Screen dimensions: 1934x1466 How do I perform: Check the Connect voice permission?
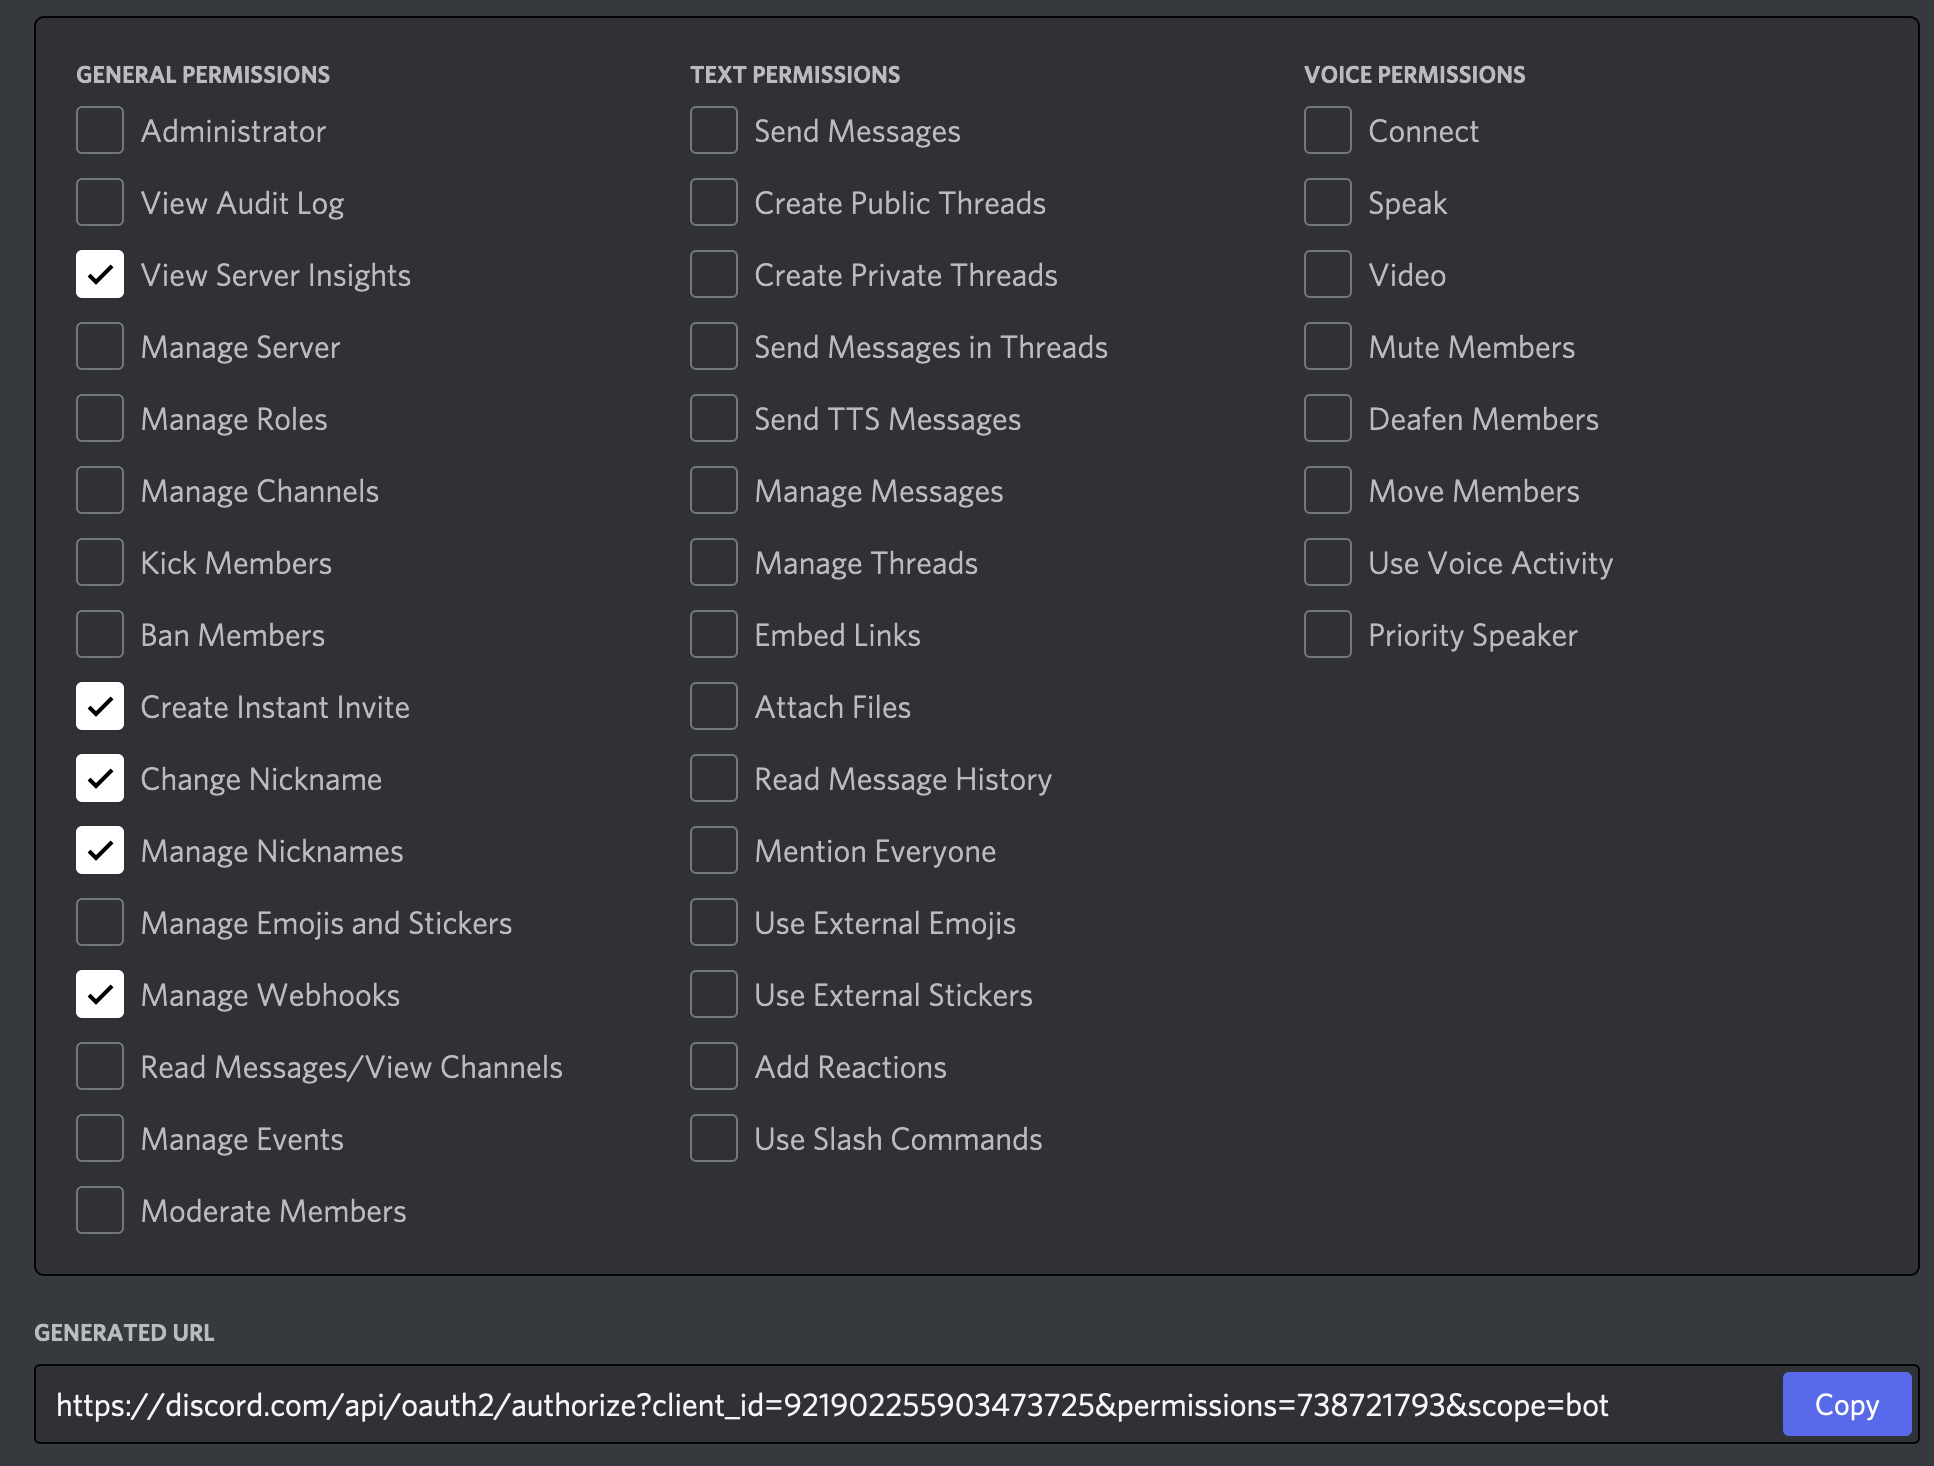click(x=1328, y=130)
